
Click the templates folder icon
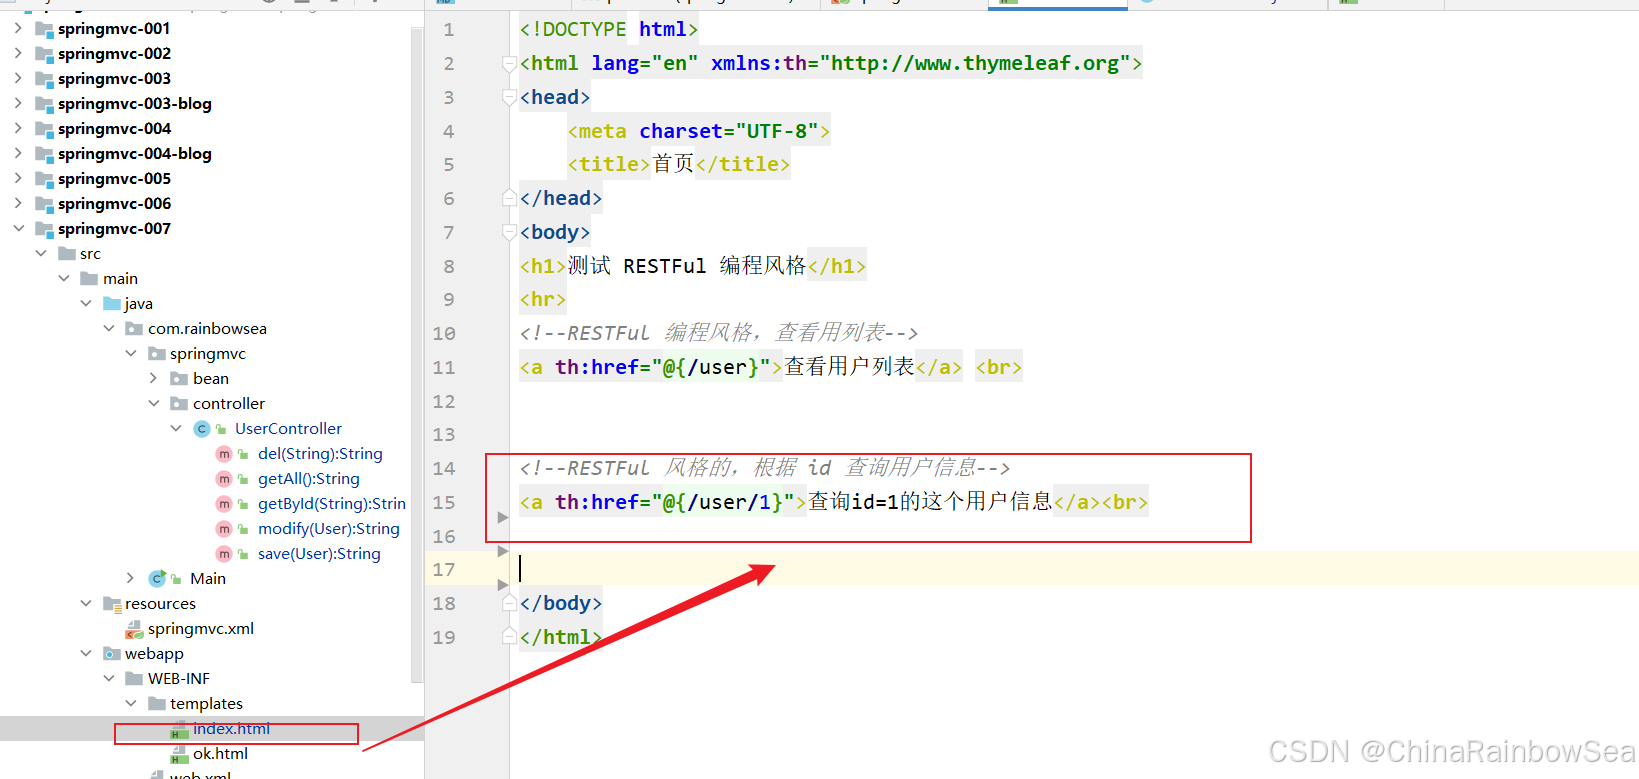157,703
